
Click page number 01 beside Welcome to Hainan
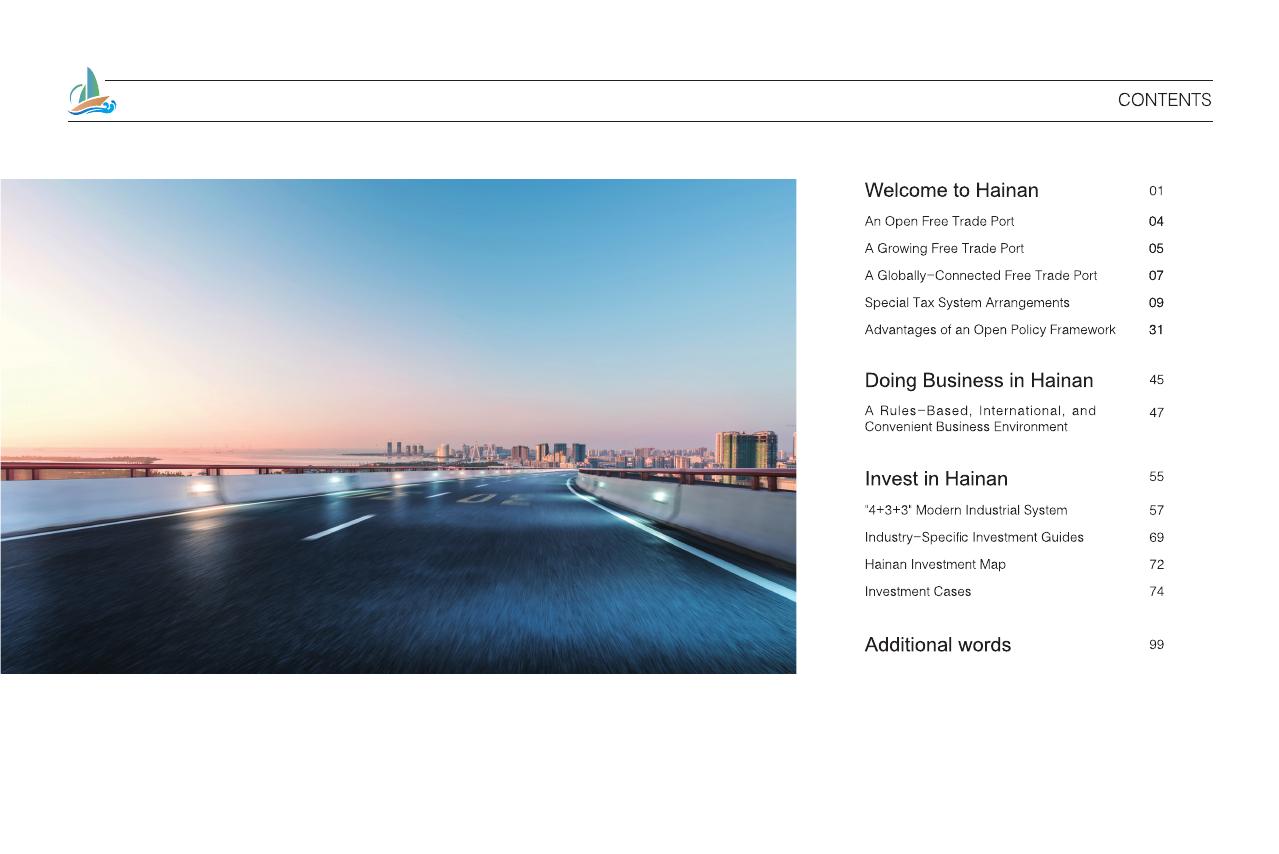pyautogui.click(x=1156, y=190)
